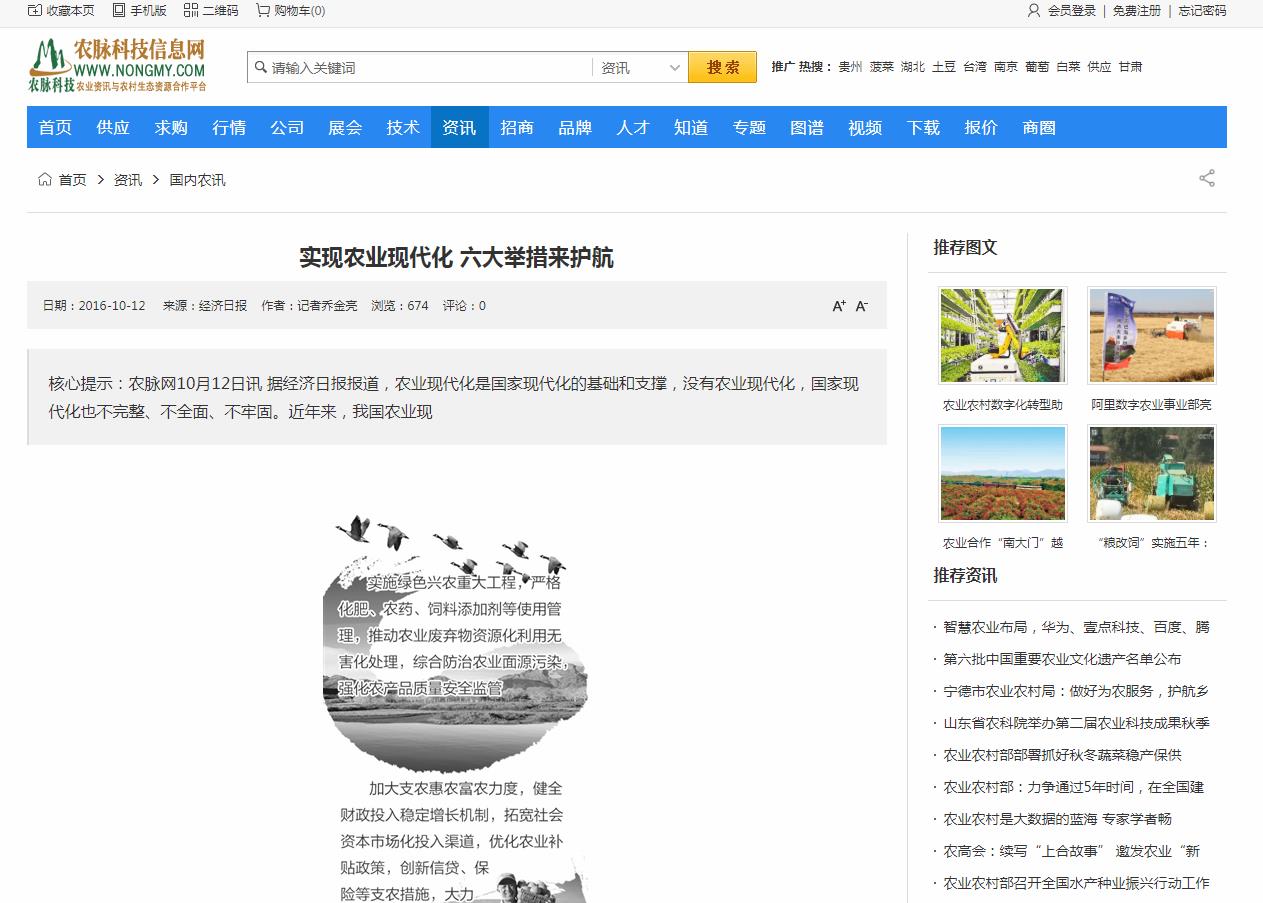
Task: Open news 第六批中国重要农业文化遗产名单公布
Action: 1062,659
